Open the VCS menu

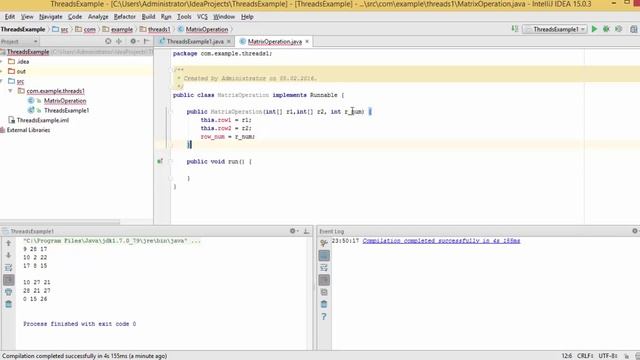pyautogui.click(x=202, y=17)
